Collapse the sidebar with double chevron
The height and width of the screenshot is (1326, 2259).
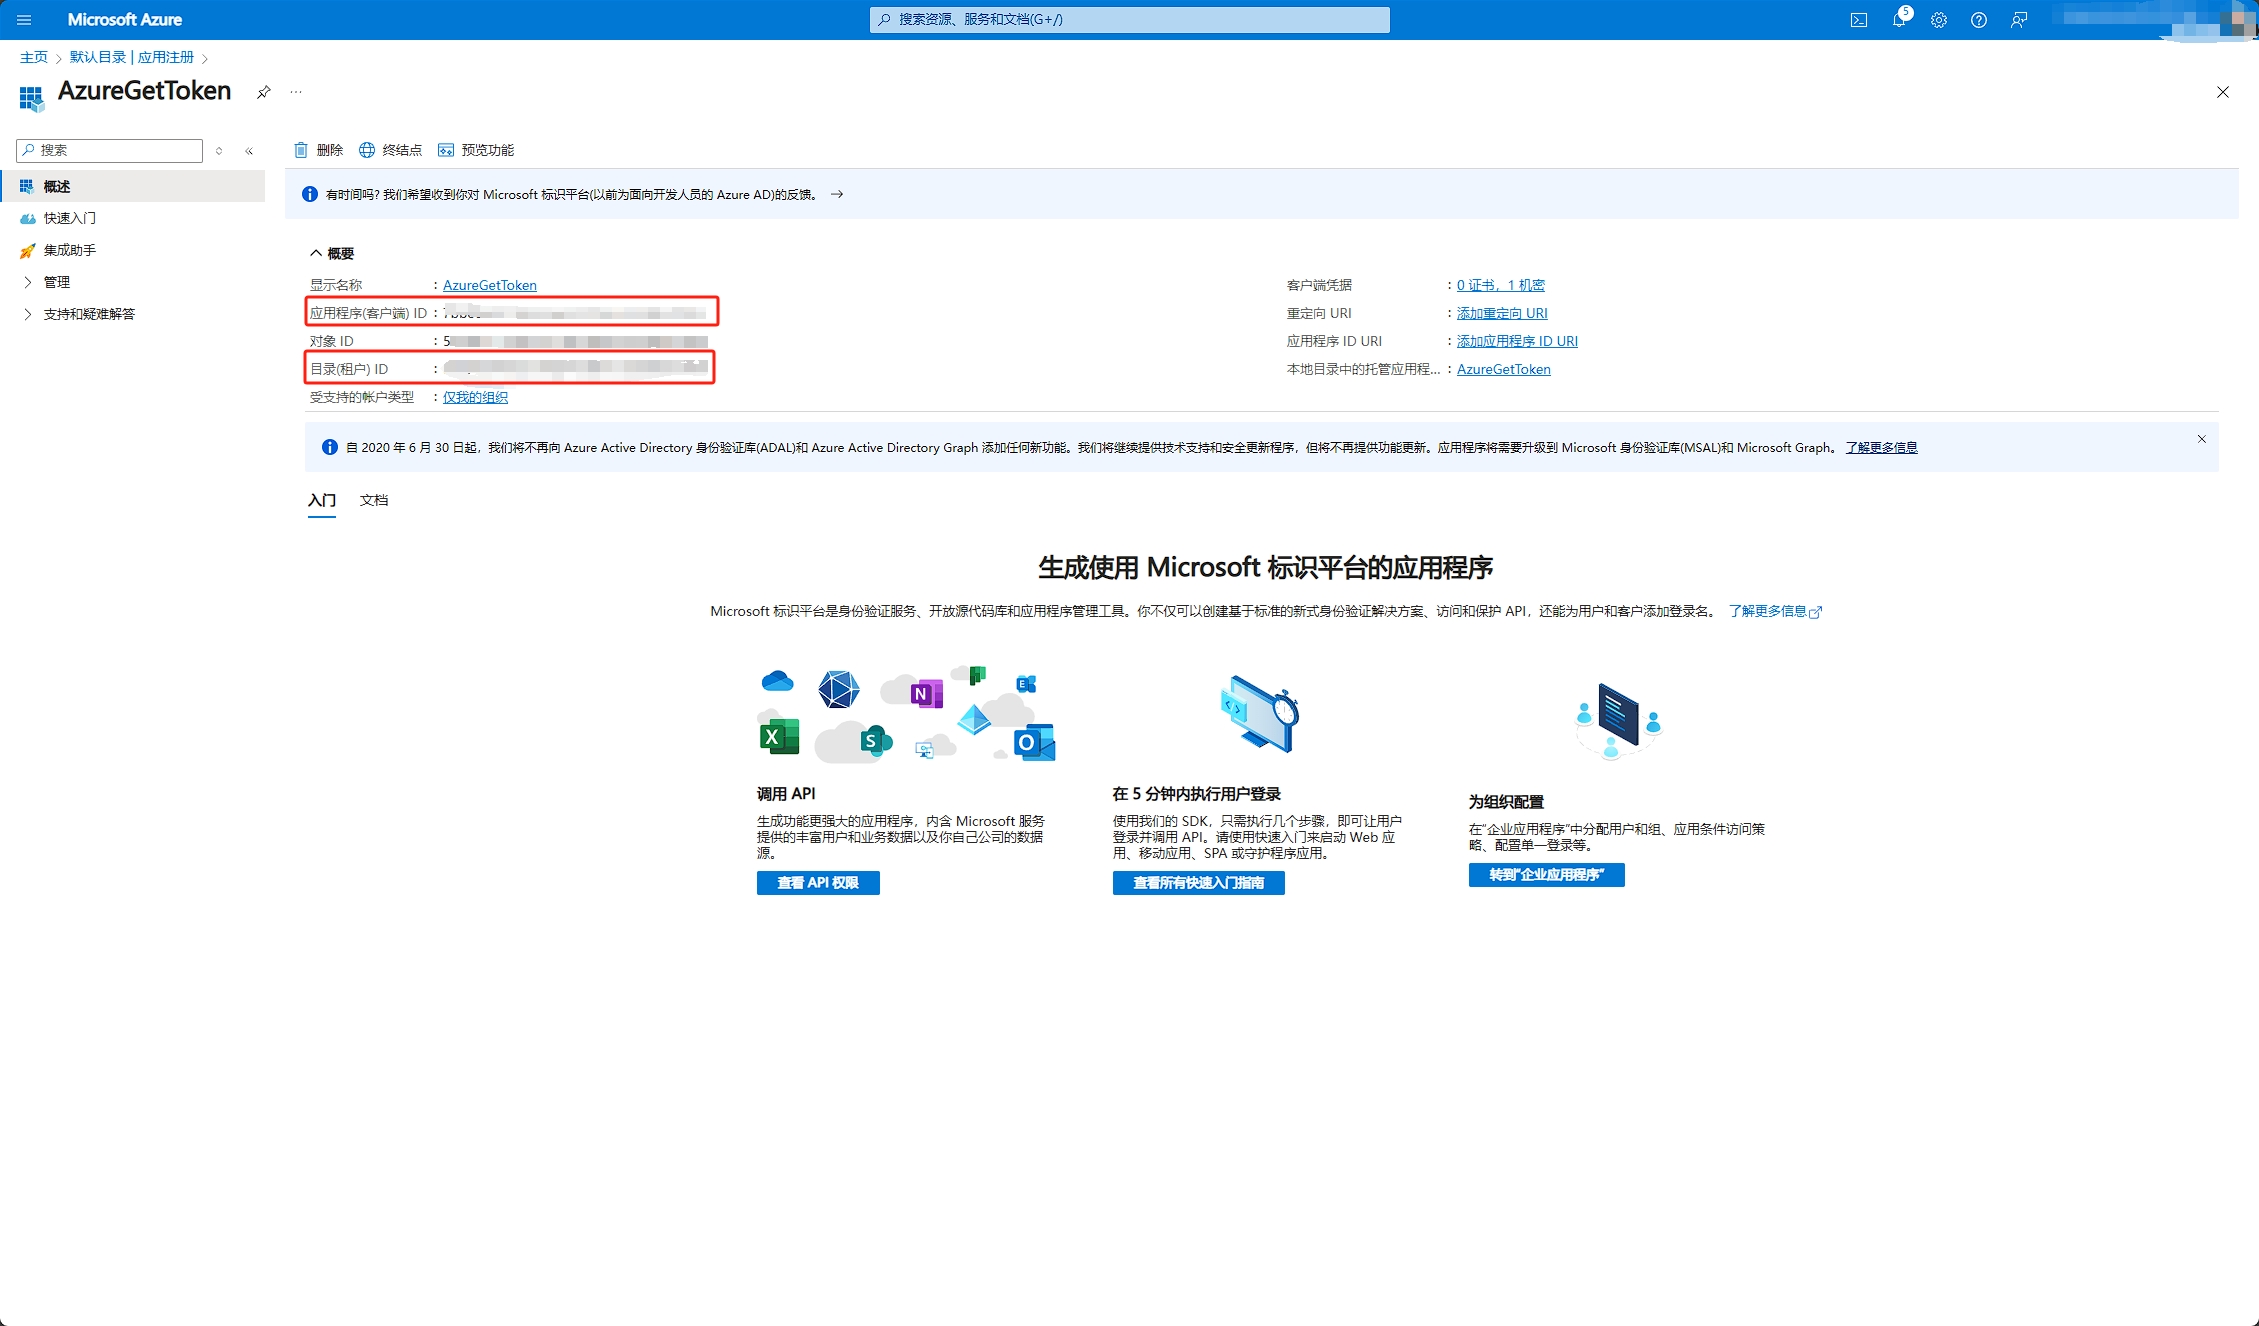pos(249,151)
